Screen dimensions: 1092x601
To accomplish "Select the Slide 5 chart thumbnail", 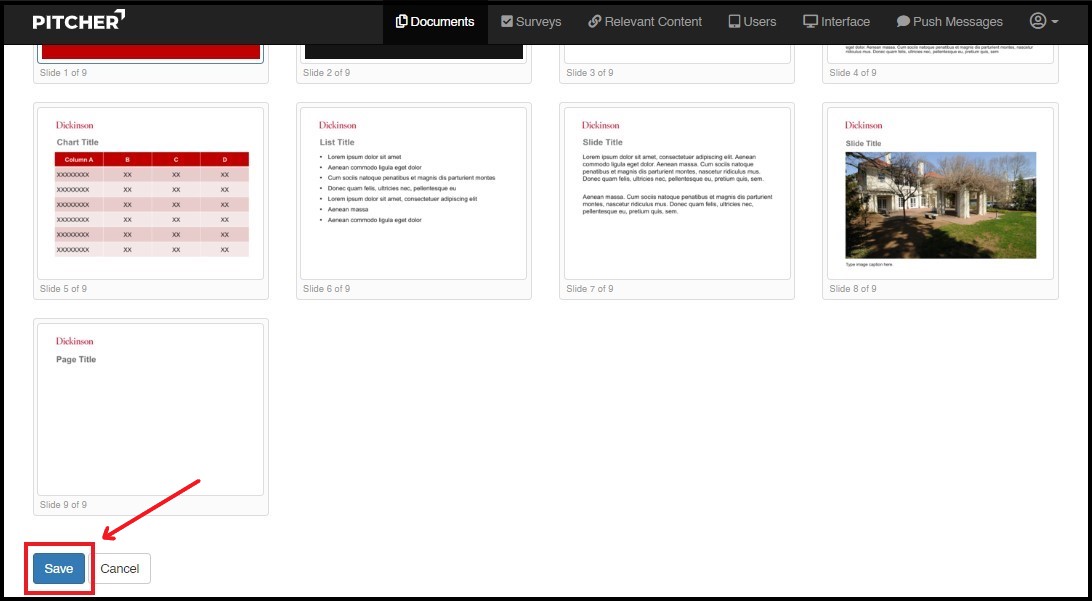I will tap(151, 193).
